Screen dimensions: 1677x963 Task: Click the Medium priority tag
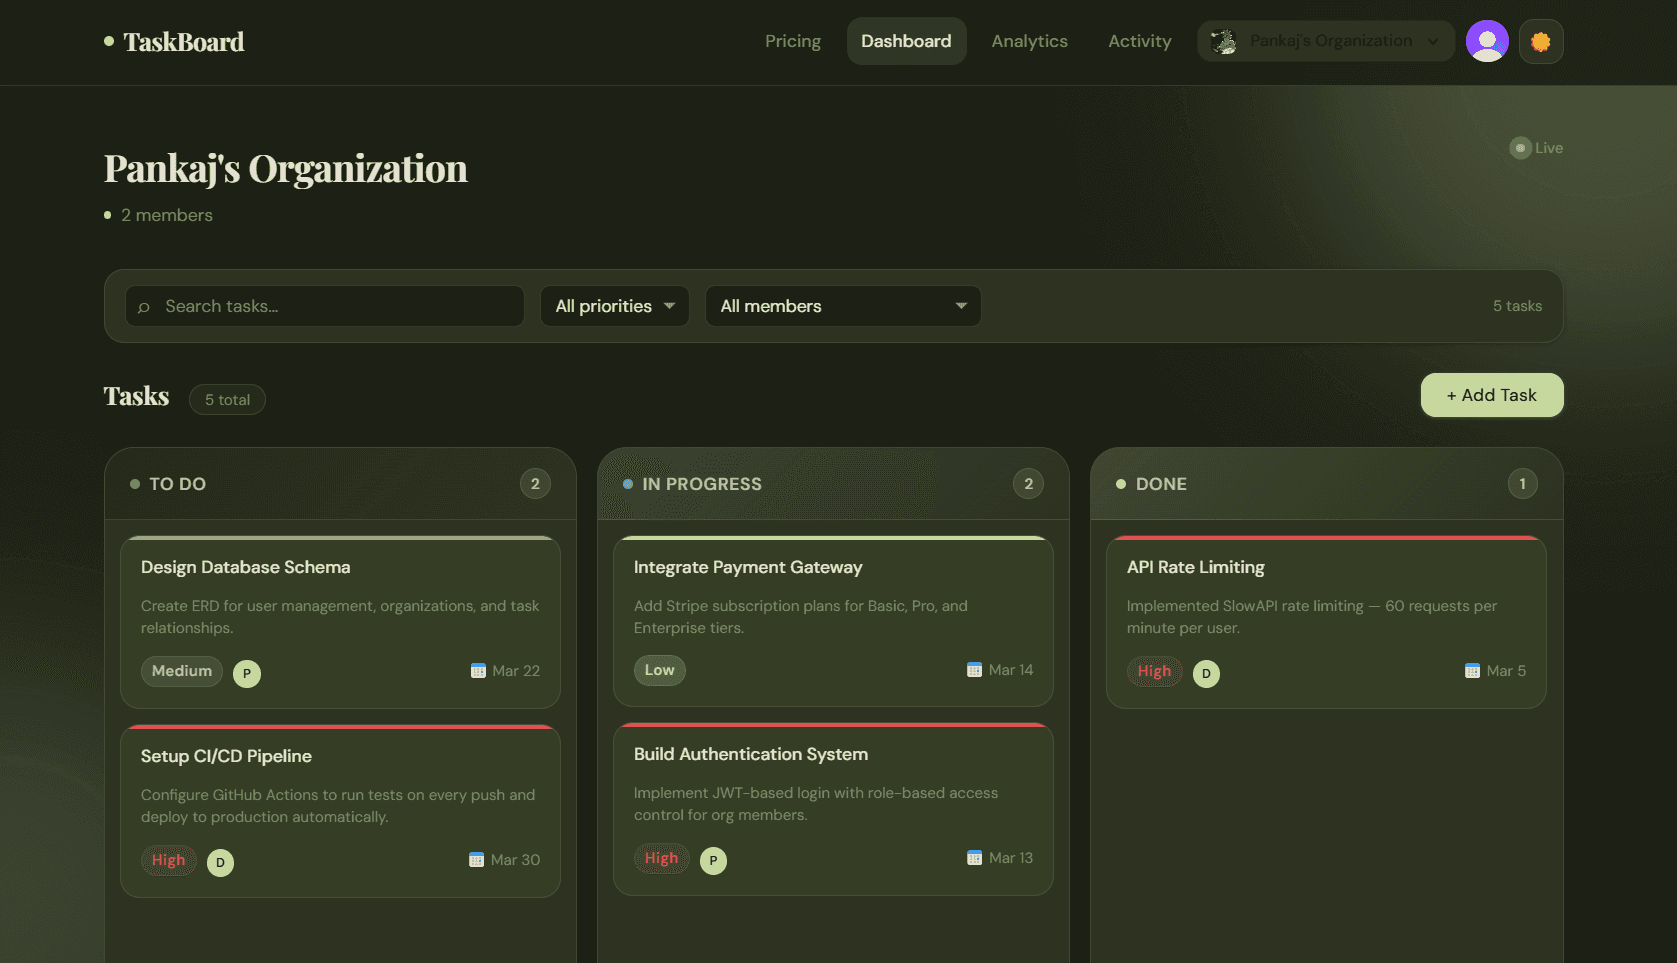(x=182, y=671)
